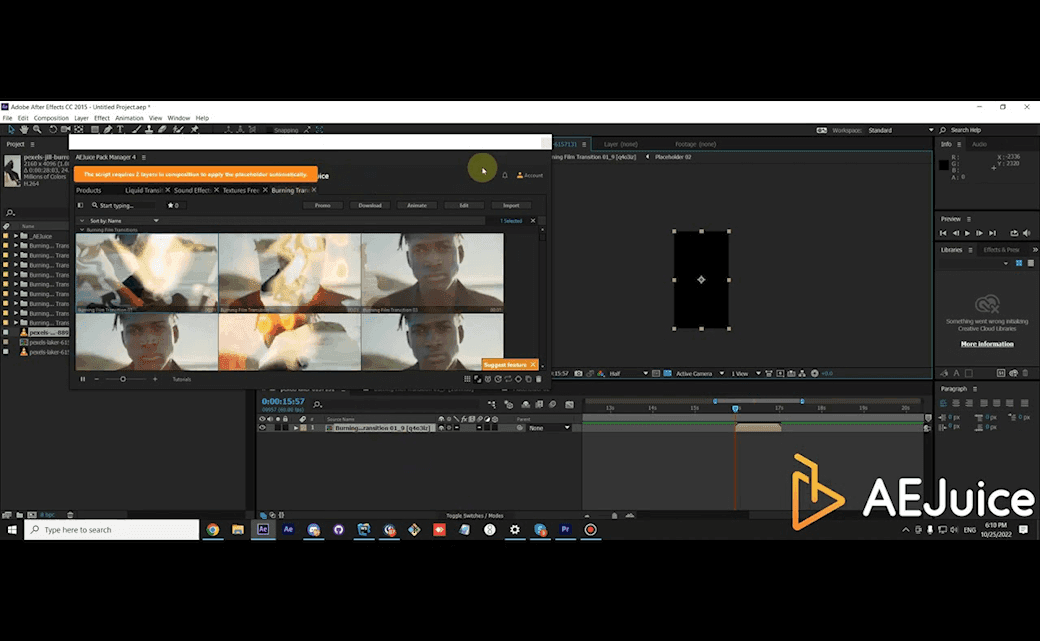Open AEJuice notifications bell

[505, 175]
